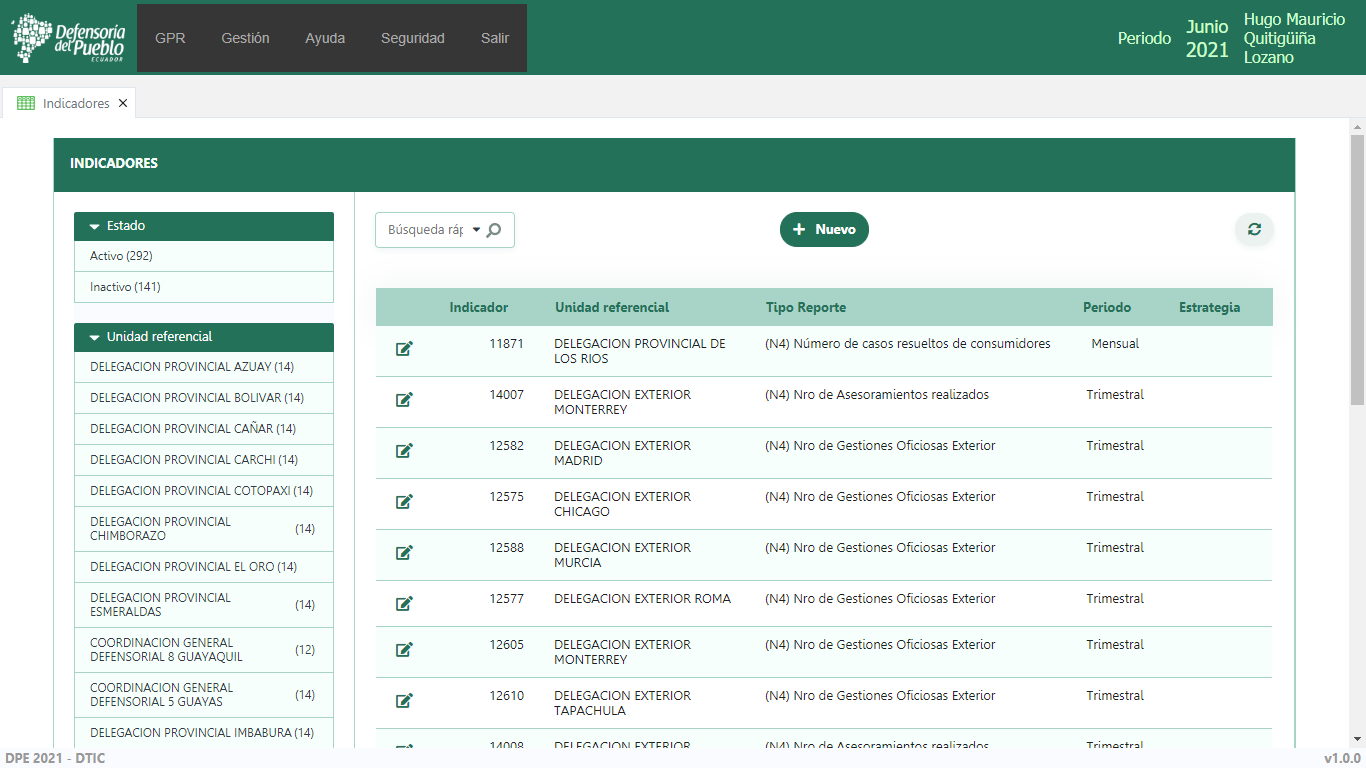Select cell 'DELEGACION EXTERIOR ROMA'
Screen dimensions: 1366x768
pyautogui.click(x=642, y=599)
